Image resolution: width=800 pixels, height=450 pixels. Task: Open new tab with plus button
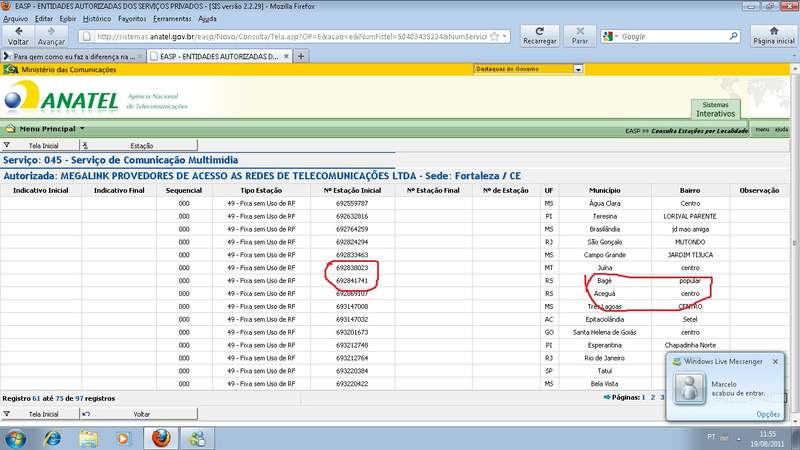(x=301, y=56)
